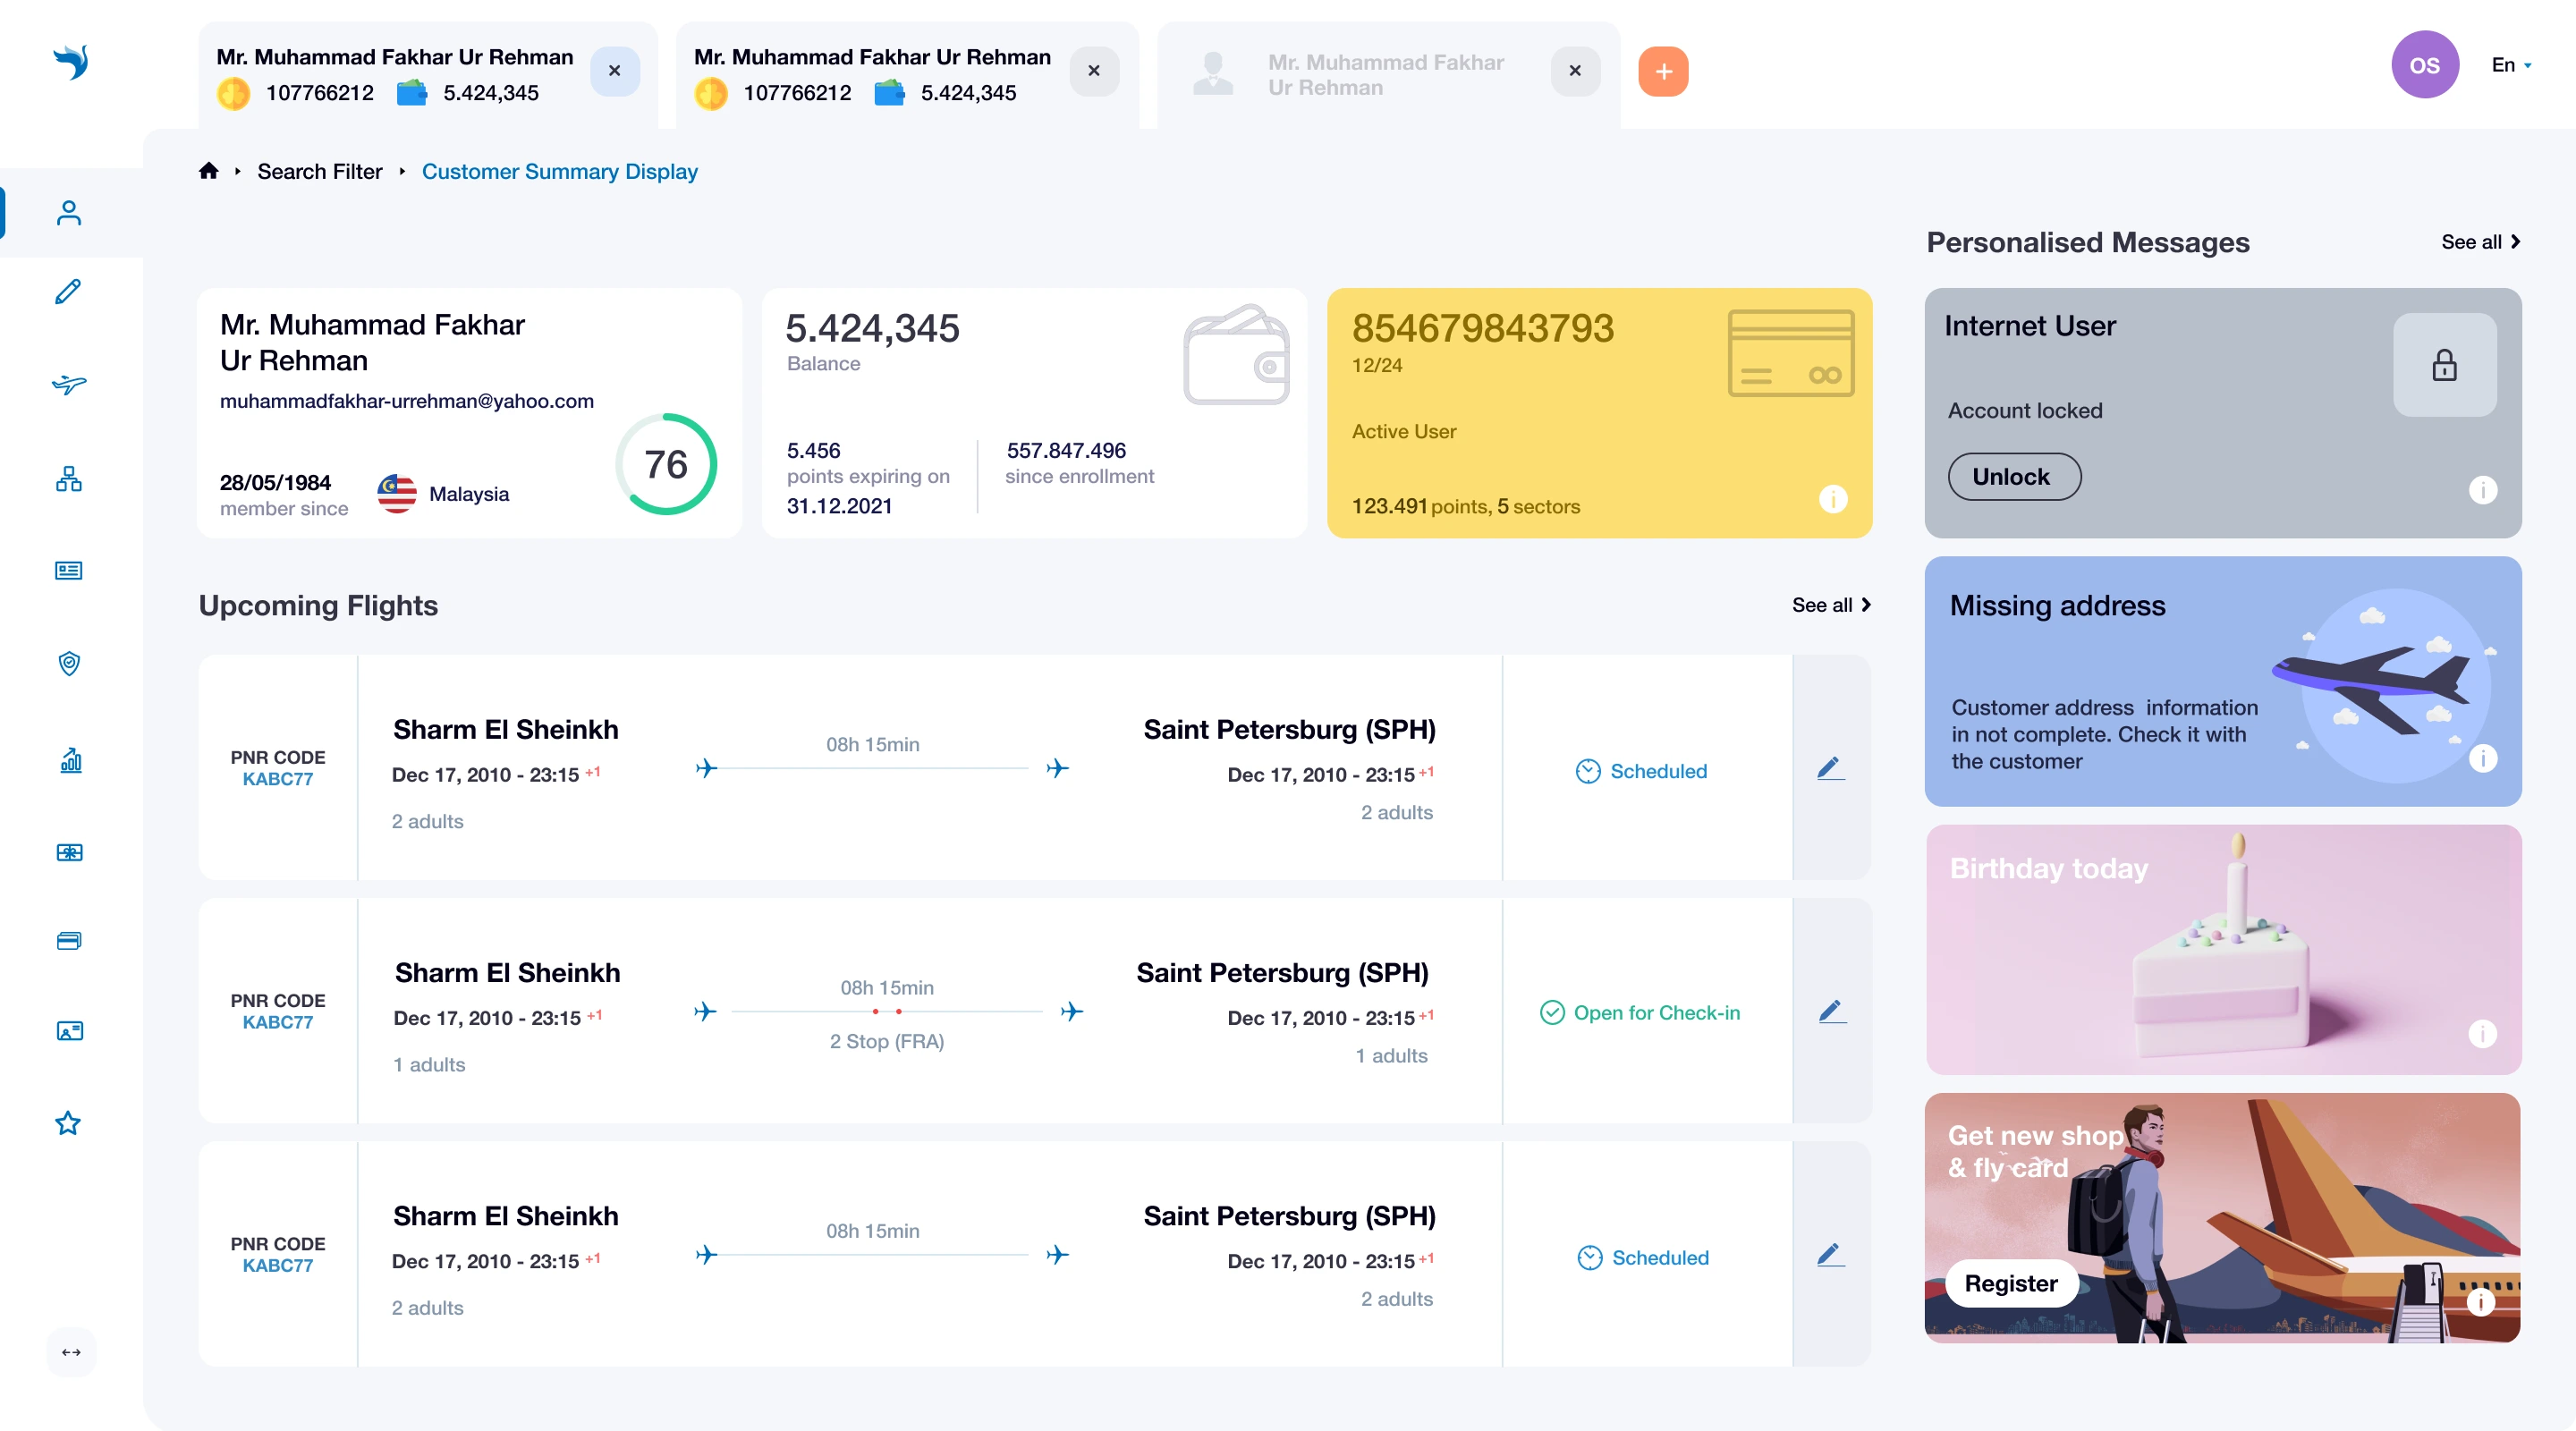Screen dimensions: 2576x1431
Task: Click the padlock icon on Internet User card
Action: 2444,365
